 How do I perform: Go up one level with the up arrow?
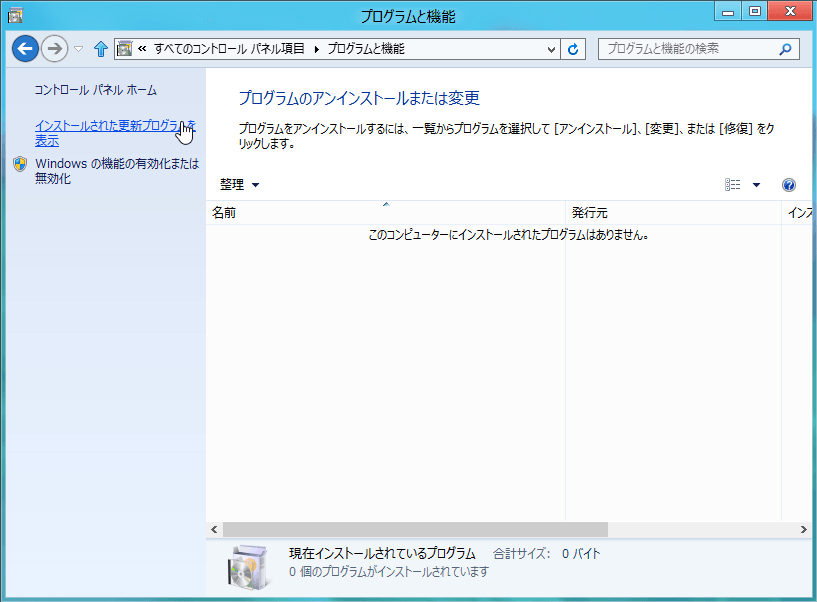coord(101,49)
